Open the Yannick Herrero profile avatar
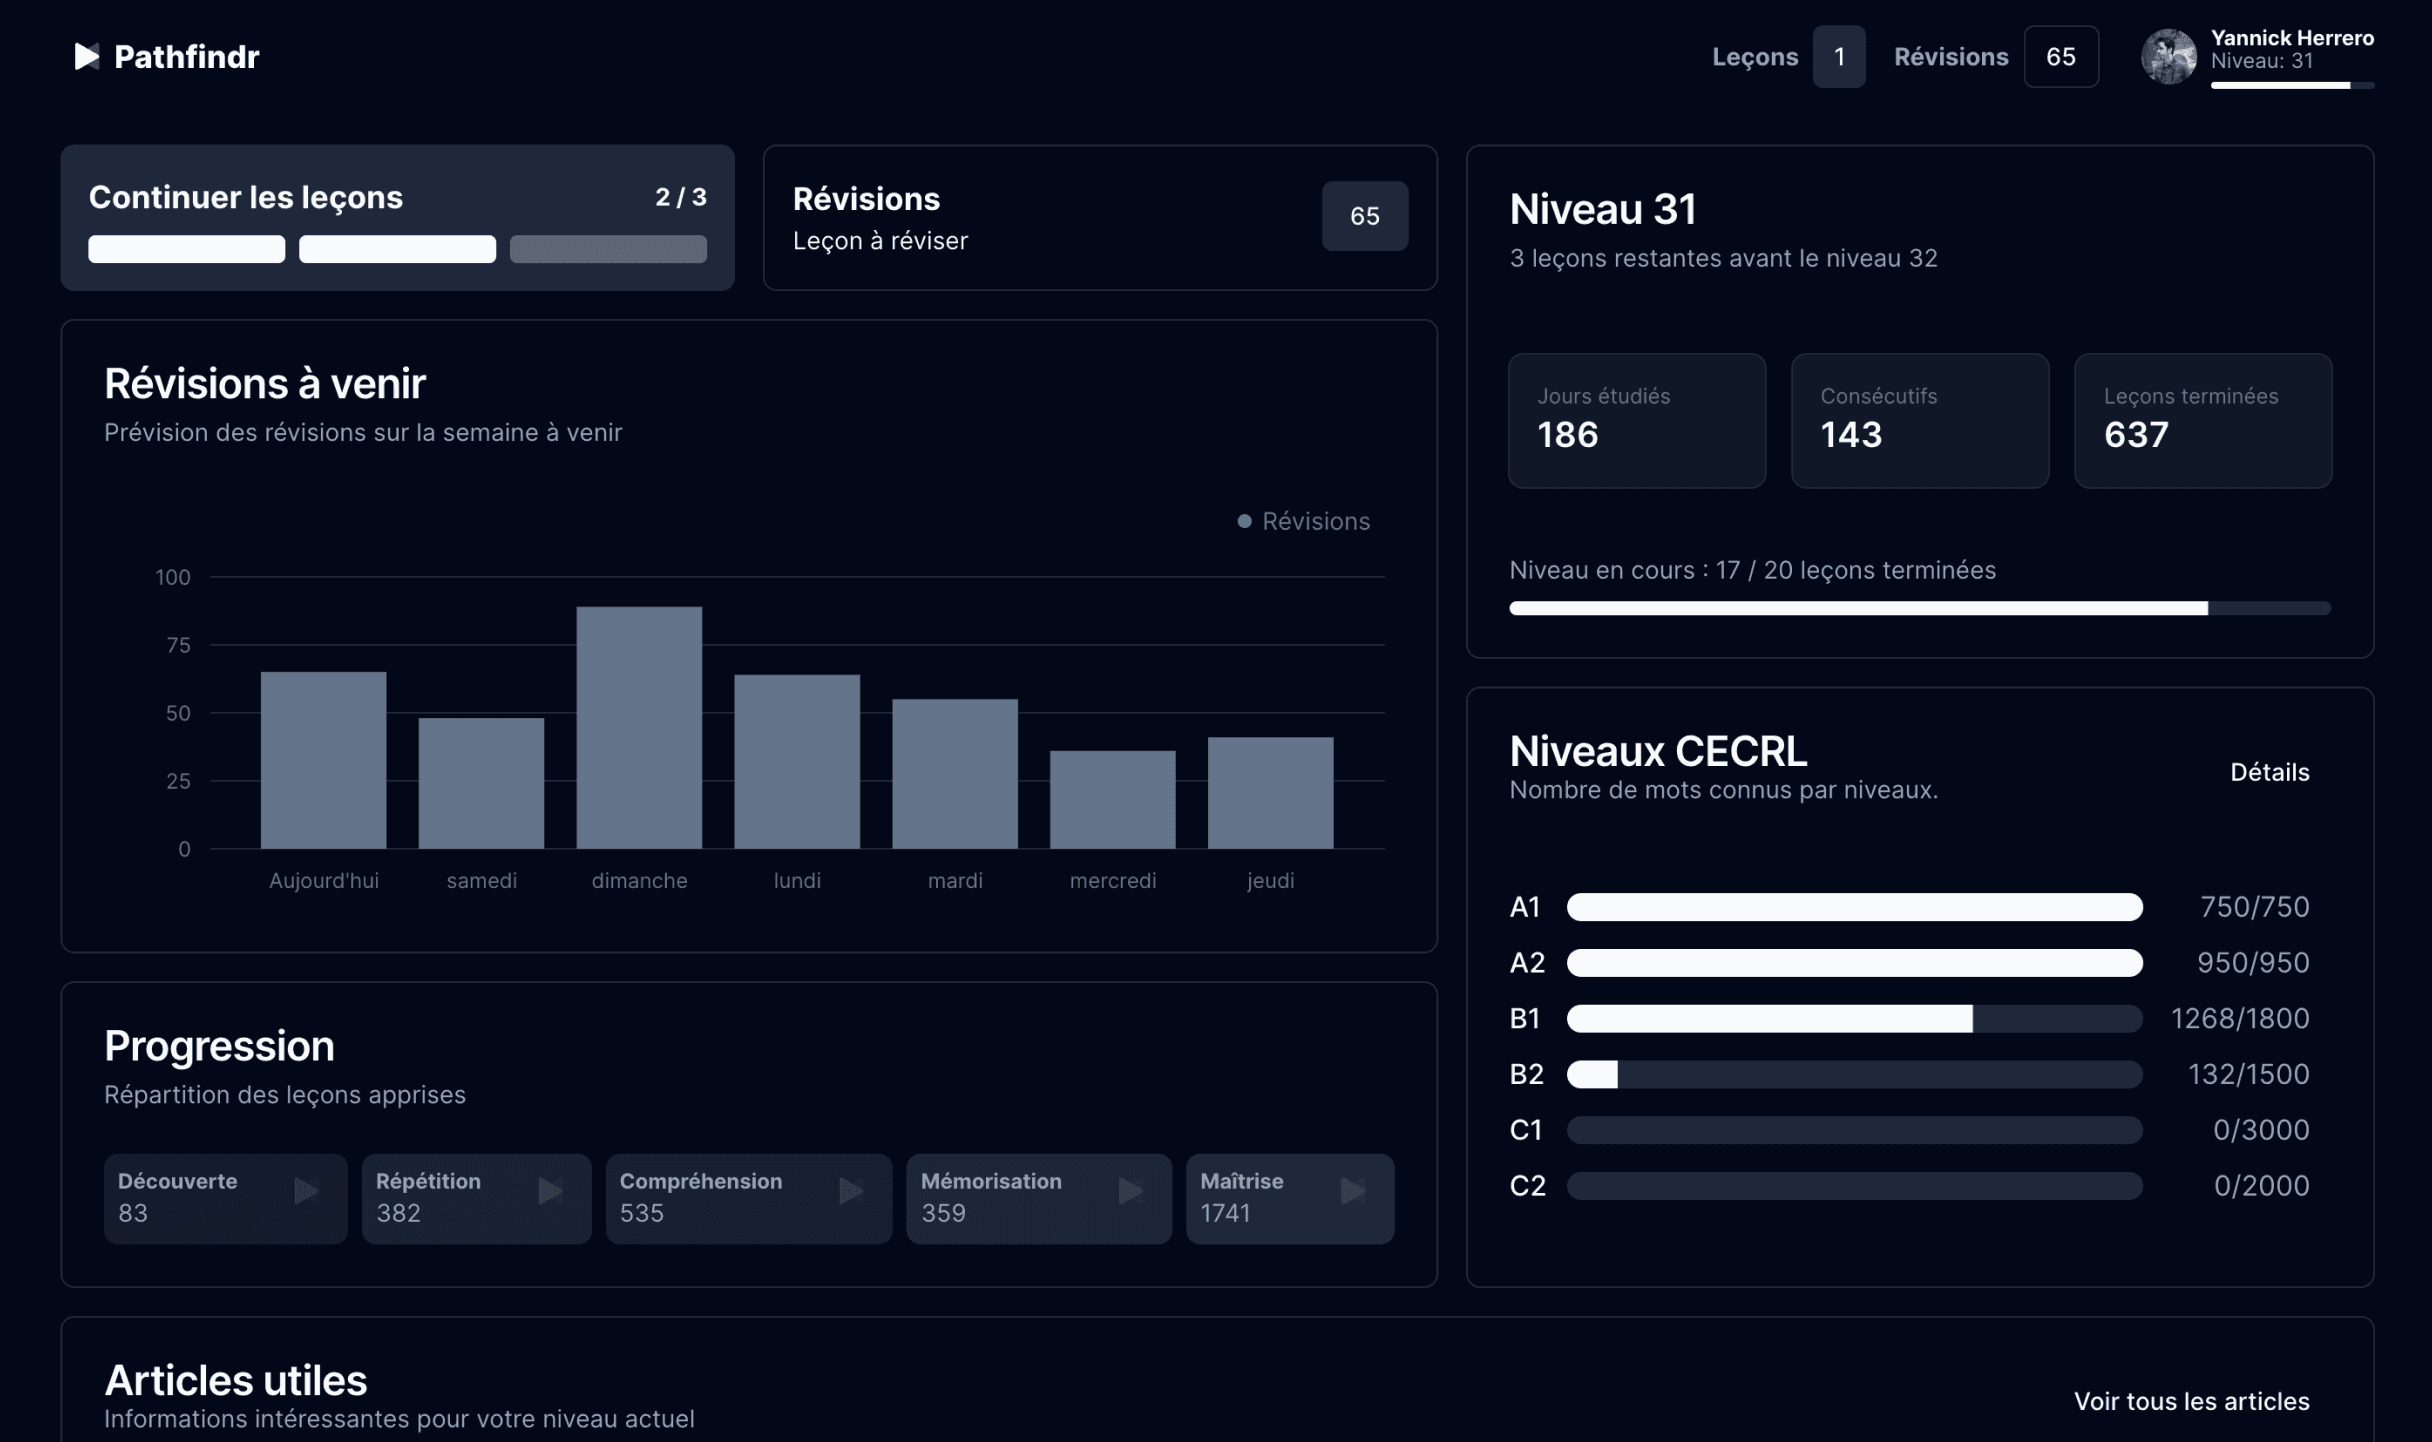This screenshot has height=1442, width=2432. tap(2169, 56)
